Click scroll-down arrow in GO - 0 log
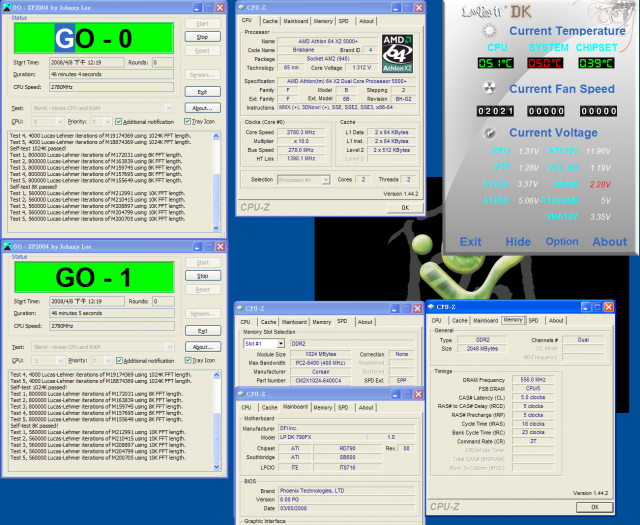The width and height of the screenshot is (640, 525). pos(216,228)
